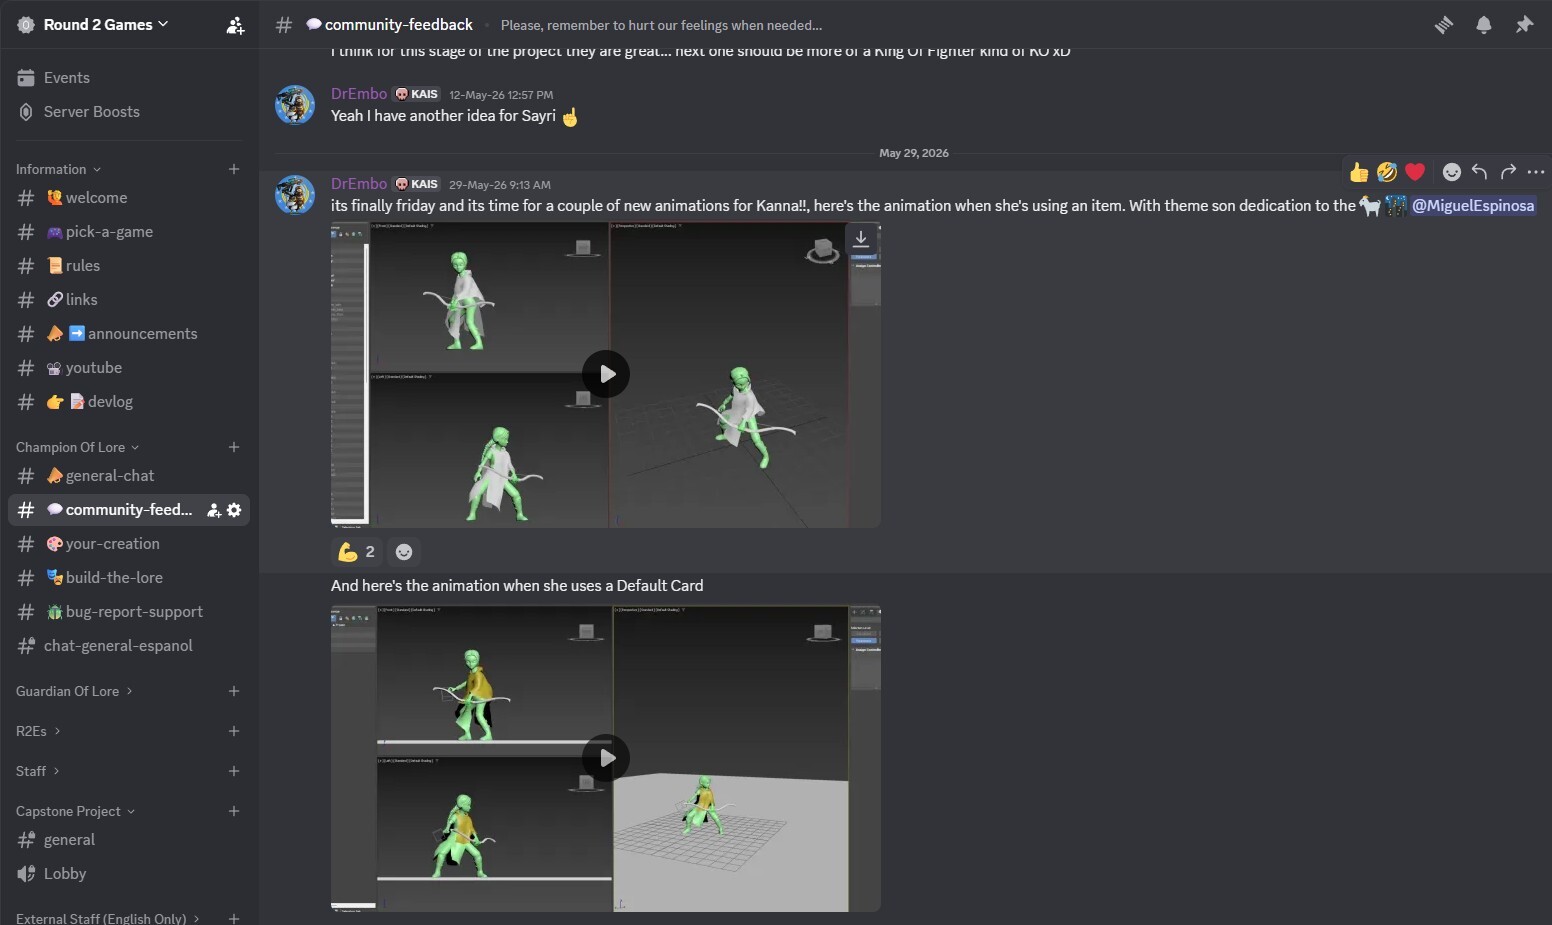Add a channel to Guardian Of Lore

[x=234, y=691]
